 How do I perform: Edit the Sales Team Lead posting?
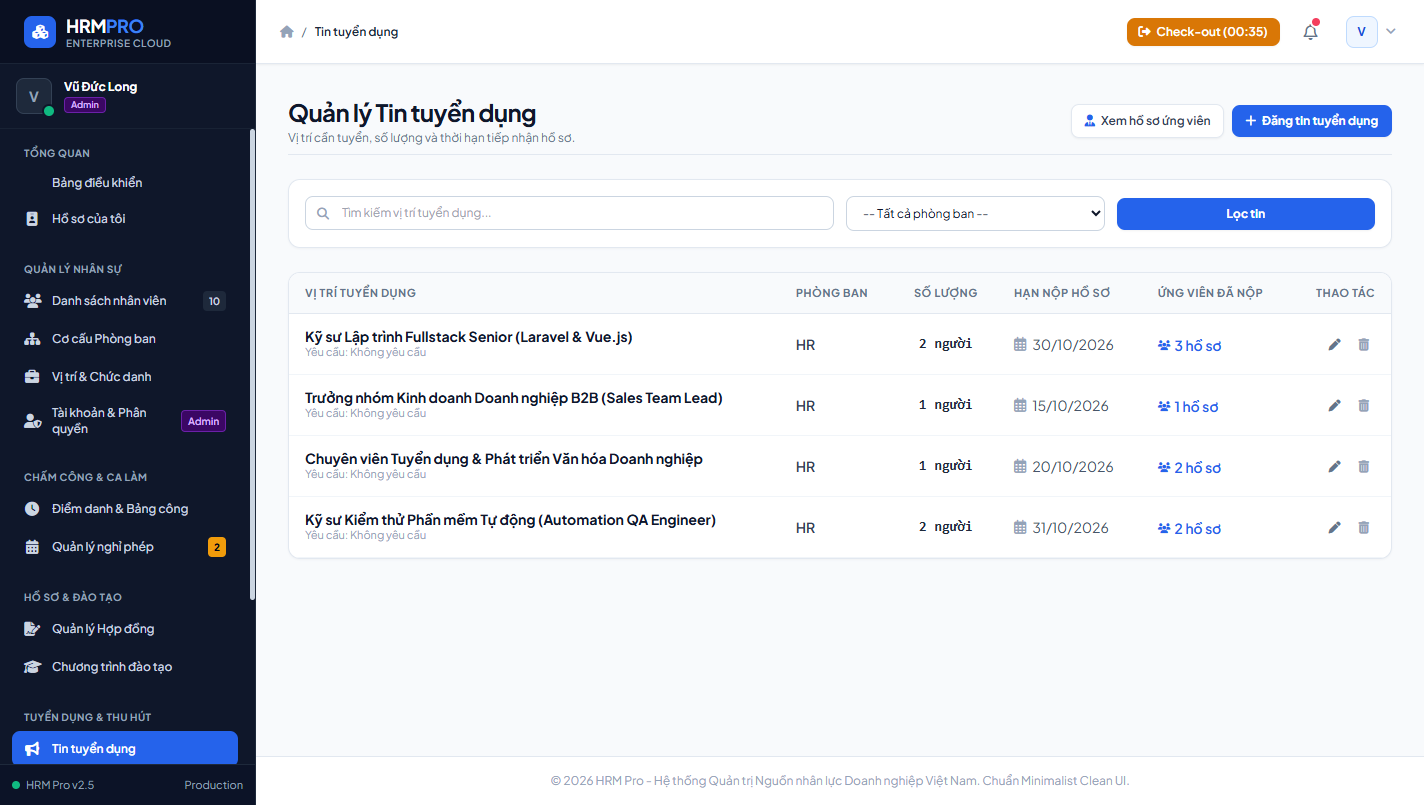(x=1334, y=405)
